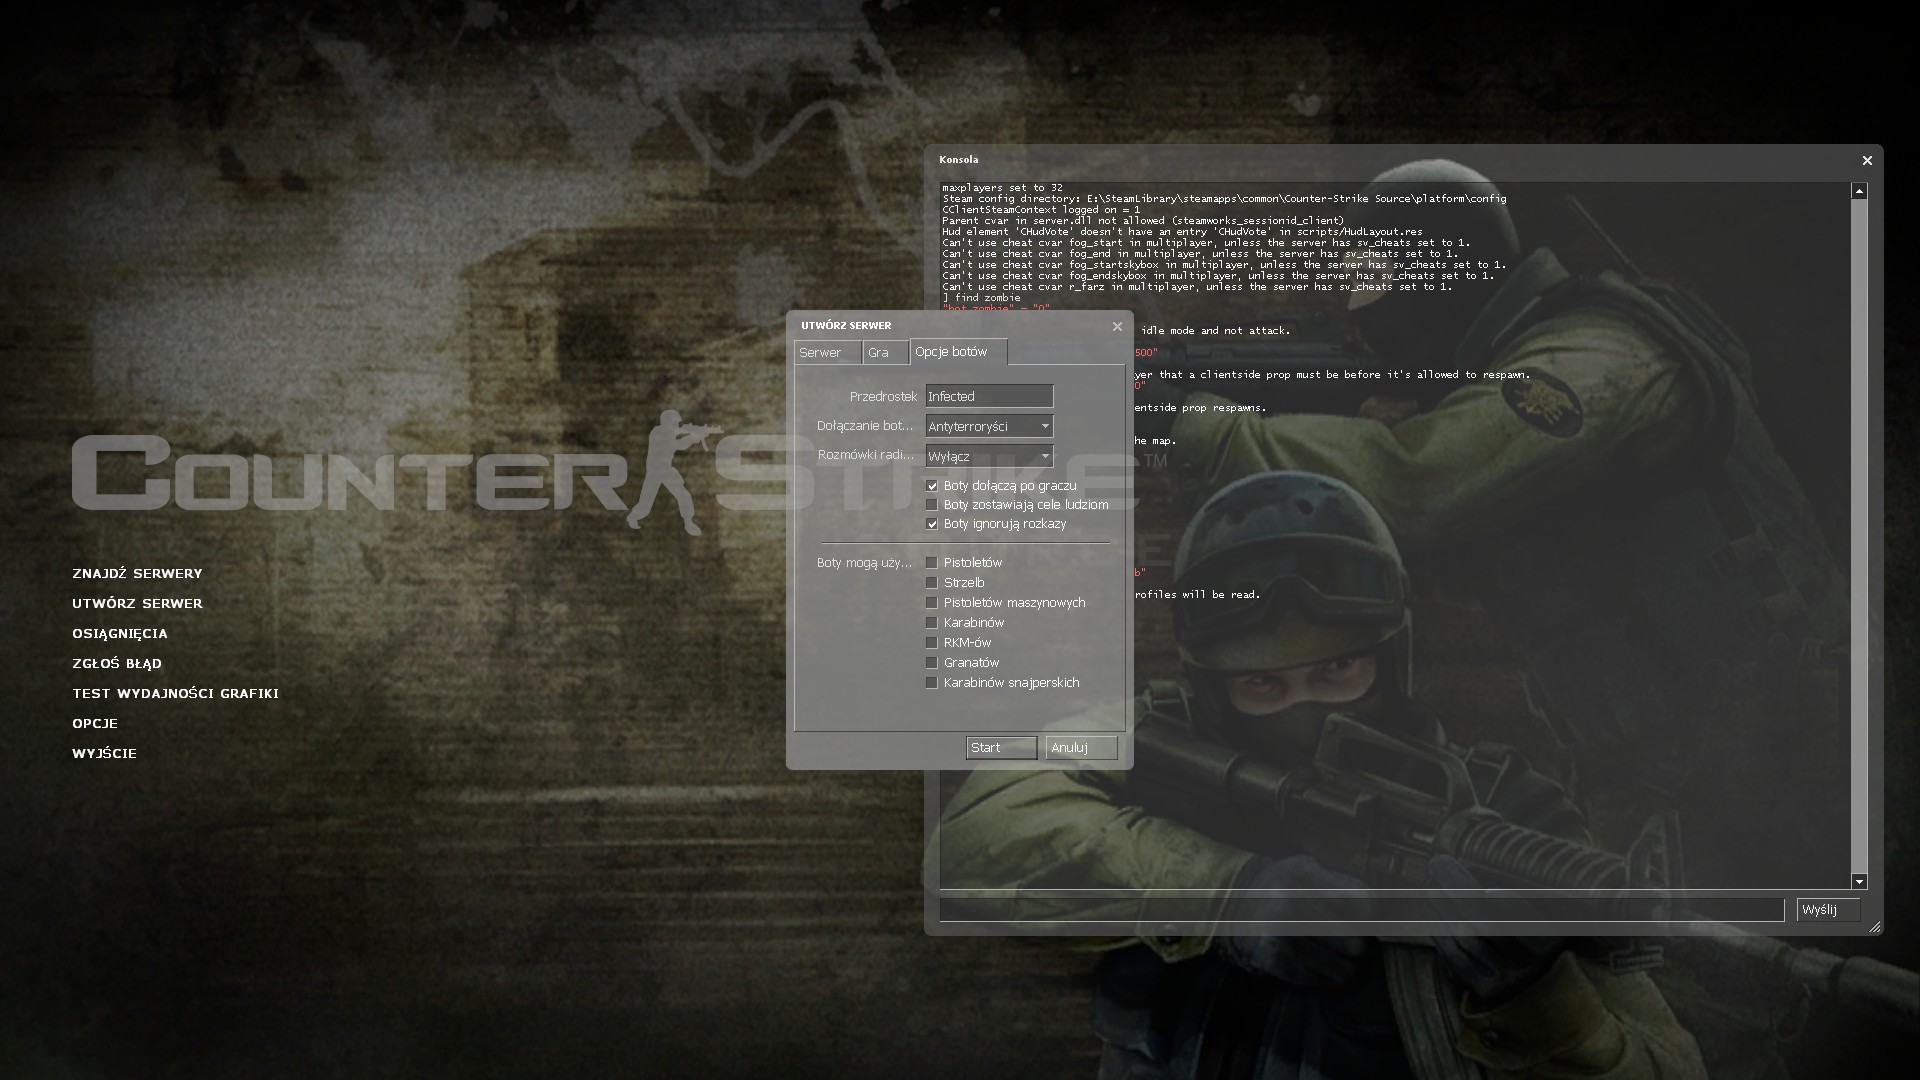Viewport: 1920px width, 1080px height.
Task: Cancel with the Anuluj button
Action: [1081, 748]
